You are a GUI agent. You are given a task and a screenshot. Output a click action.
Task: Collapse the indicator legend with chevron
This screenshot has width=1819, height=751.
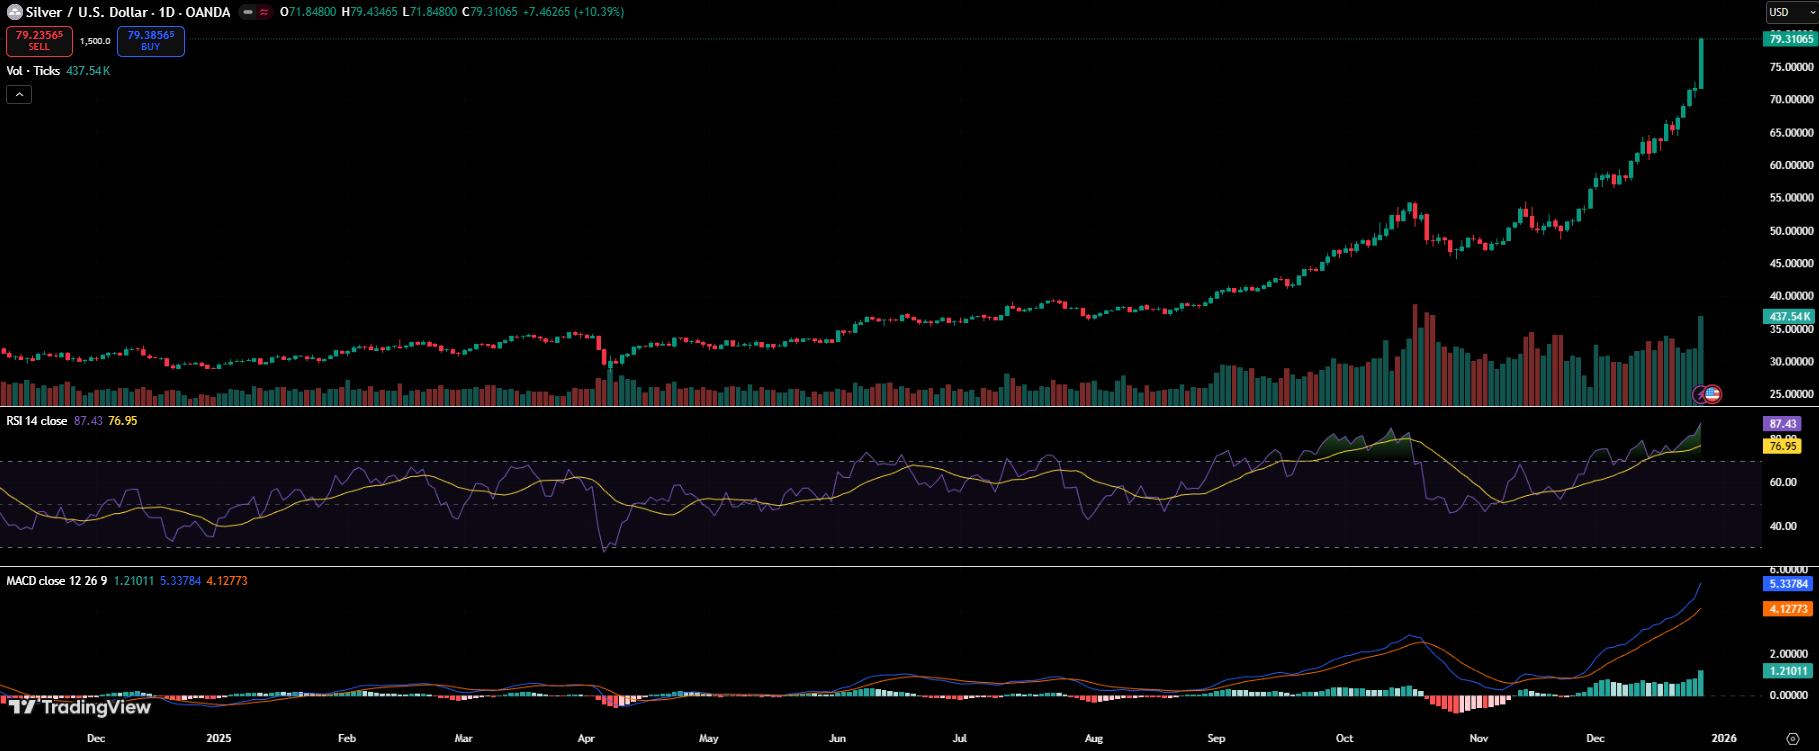click(x=19, y=94)
